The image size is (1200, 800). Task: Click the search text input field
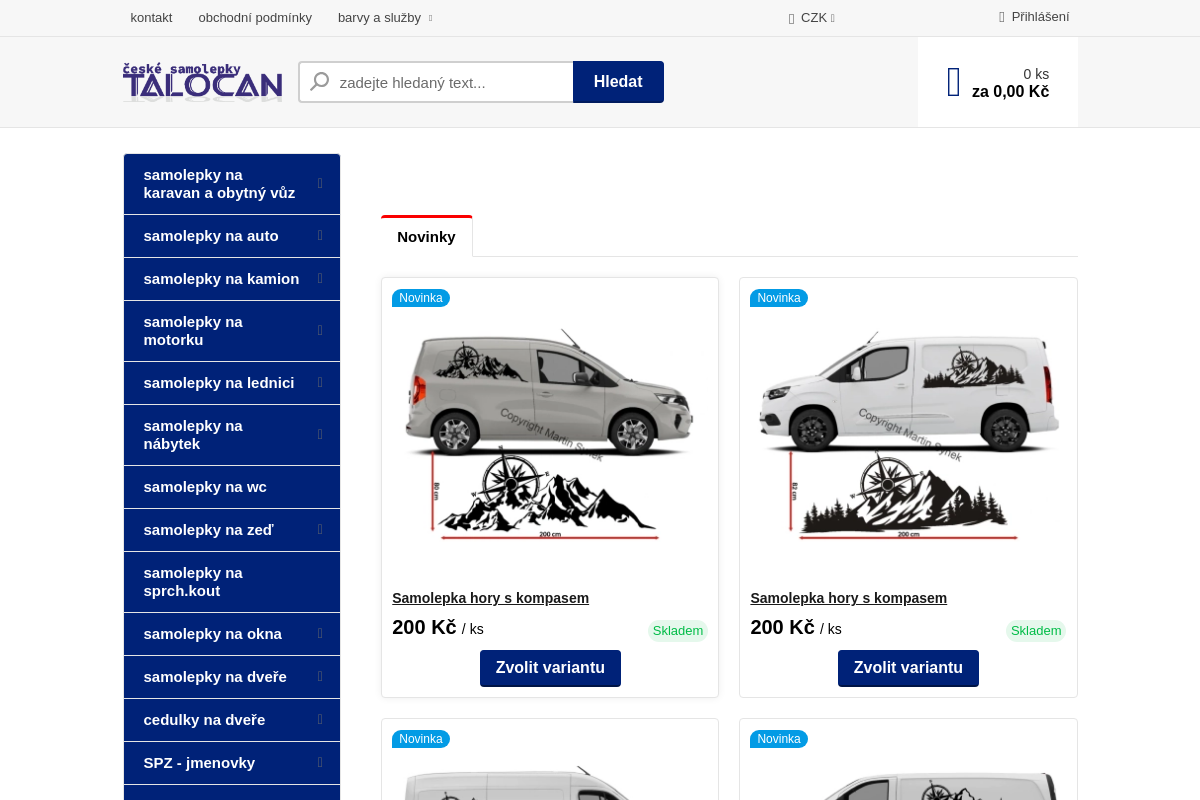450,82
